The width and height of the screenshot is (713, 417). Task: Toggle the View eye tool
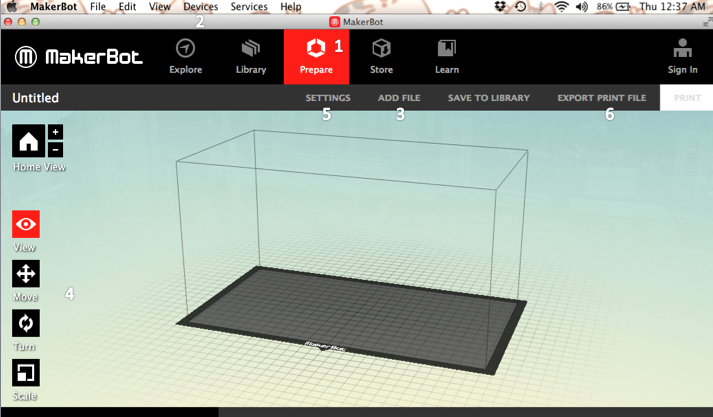[26, 224]
